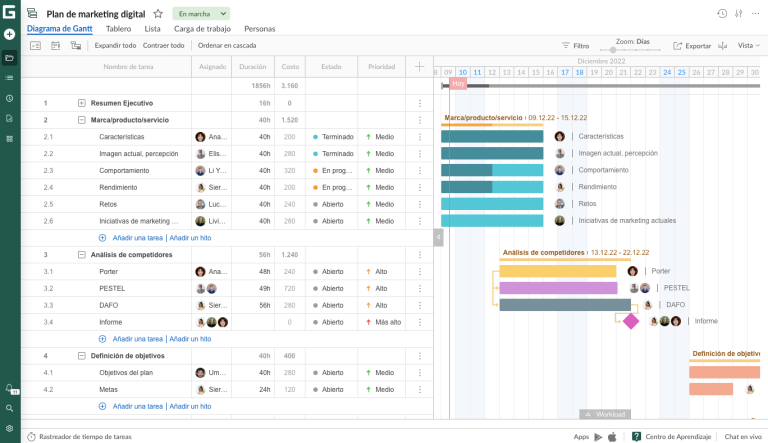The height and width of the screenshot is (443, 768).
Task: Open the projects folder icon in sidebar
Action: click(9, 58)
